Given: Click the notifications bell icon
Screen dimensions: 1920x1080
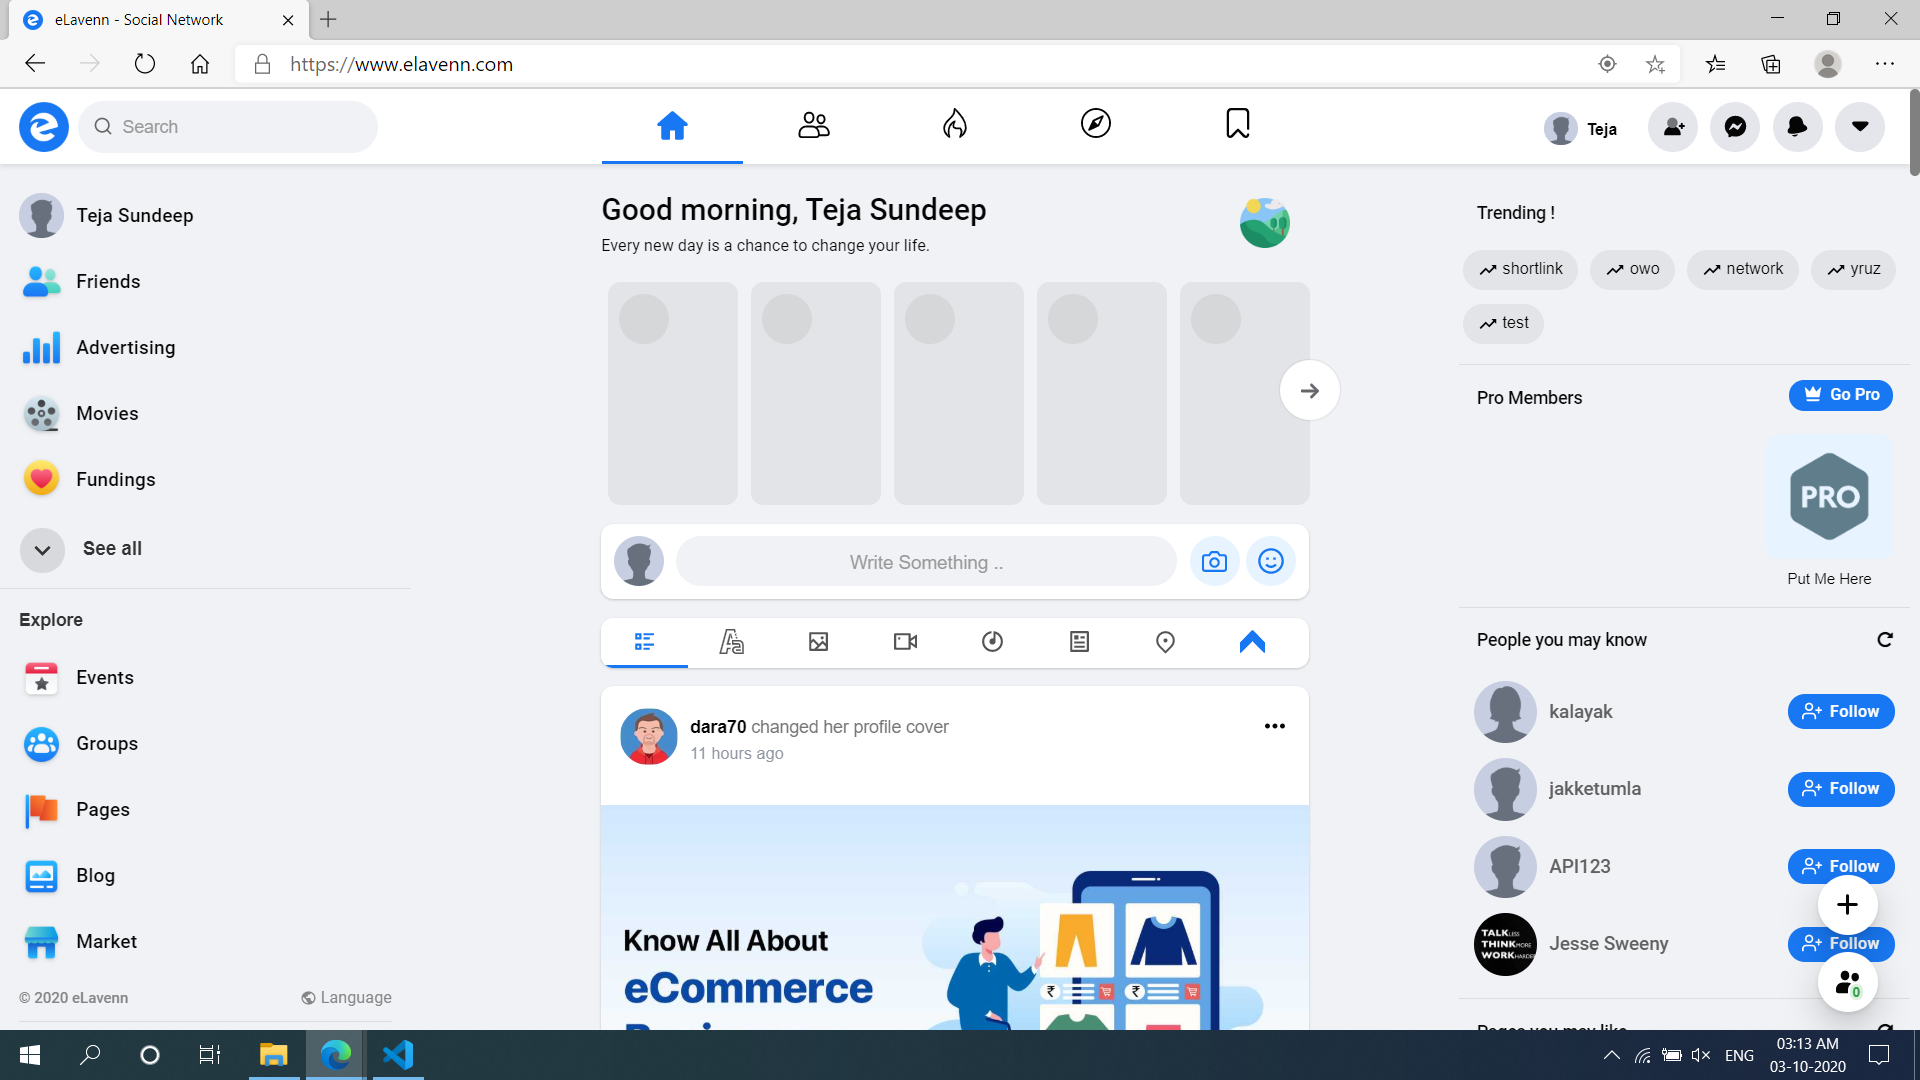Looking at the screenshot, I should point(1797,127).
